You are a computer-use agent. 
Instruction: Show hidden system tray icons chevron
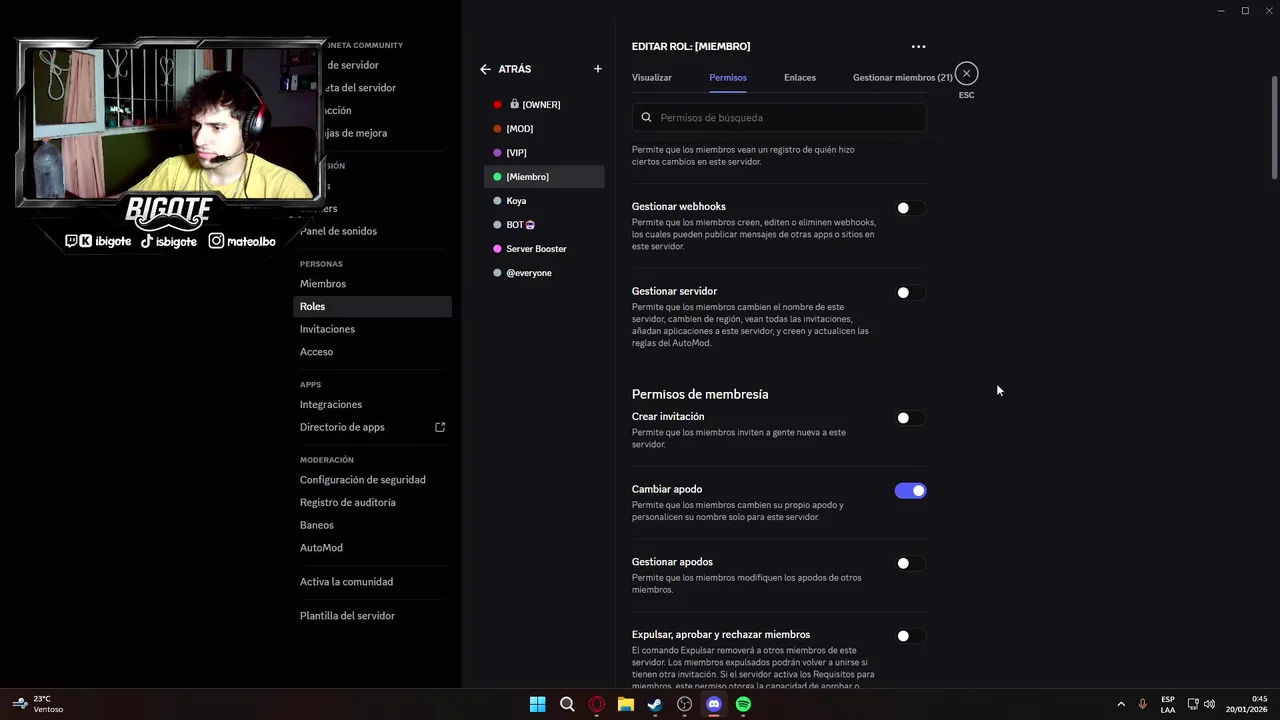click(x=1120, y=704)
